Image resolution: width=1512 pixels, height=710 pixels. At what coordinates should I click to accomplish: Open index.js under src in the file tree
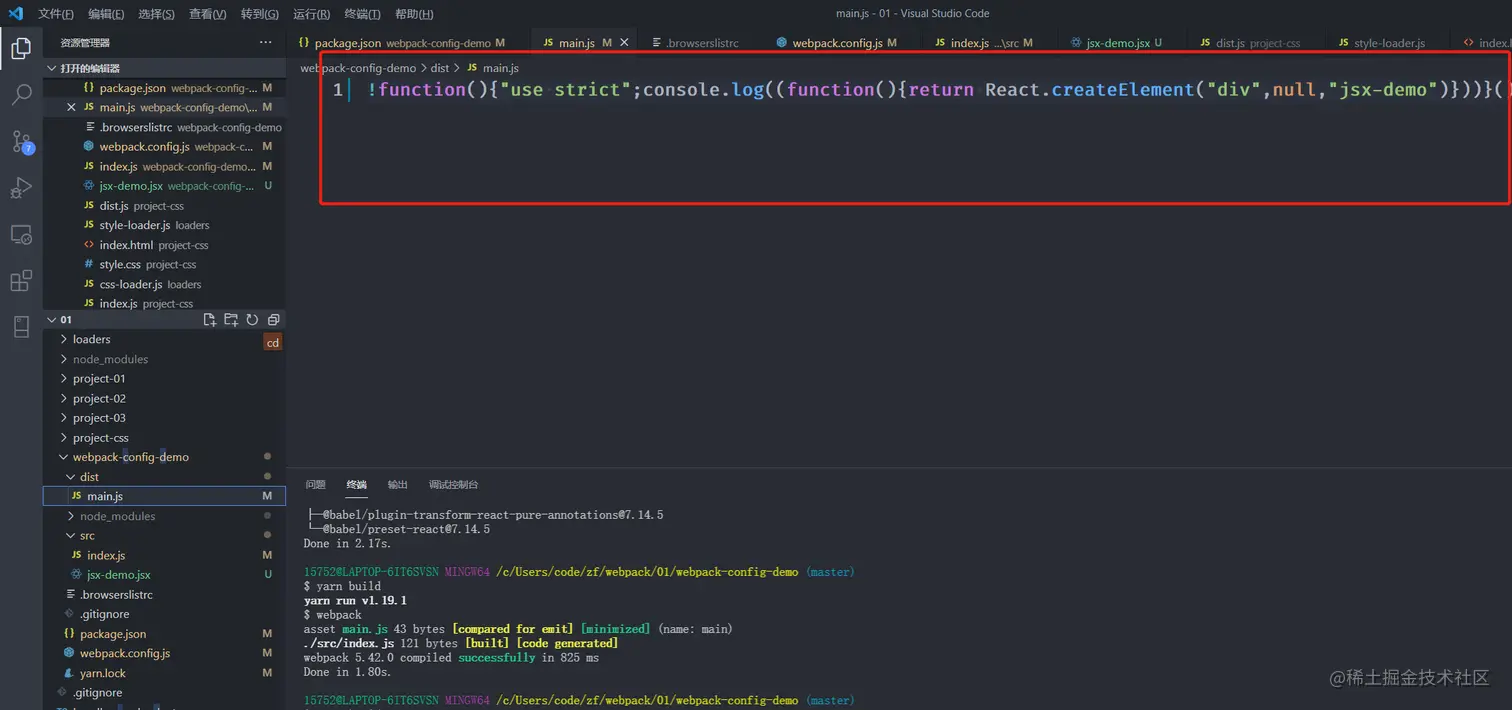[x=165, y=556]
